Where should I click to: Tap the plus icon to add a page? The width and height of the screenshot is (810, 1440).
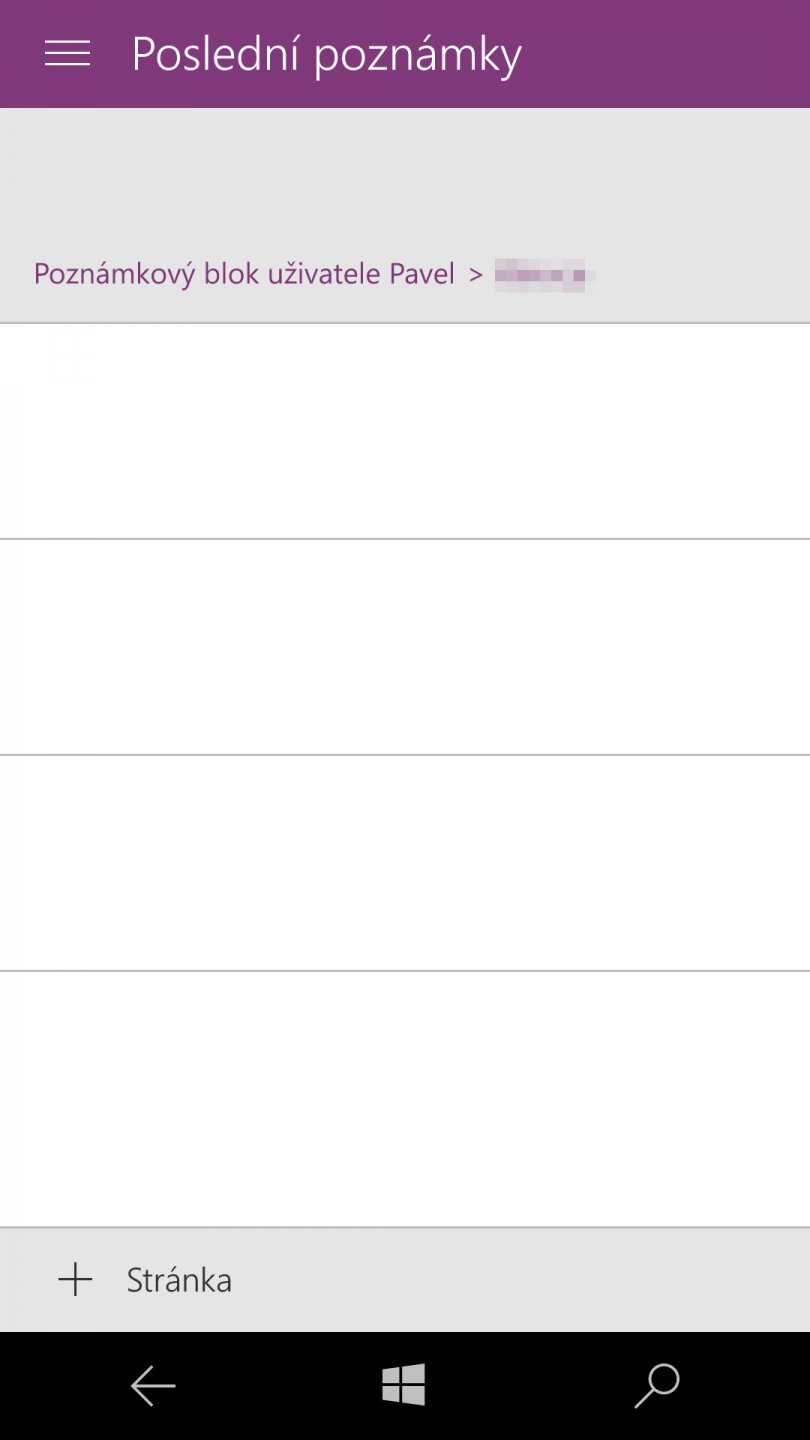[x=75, y=1280]
